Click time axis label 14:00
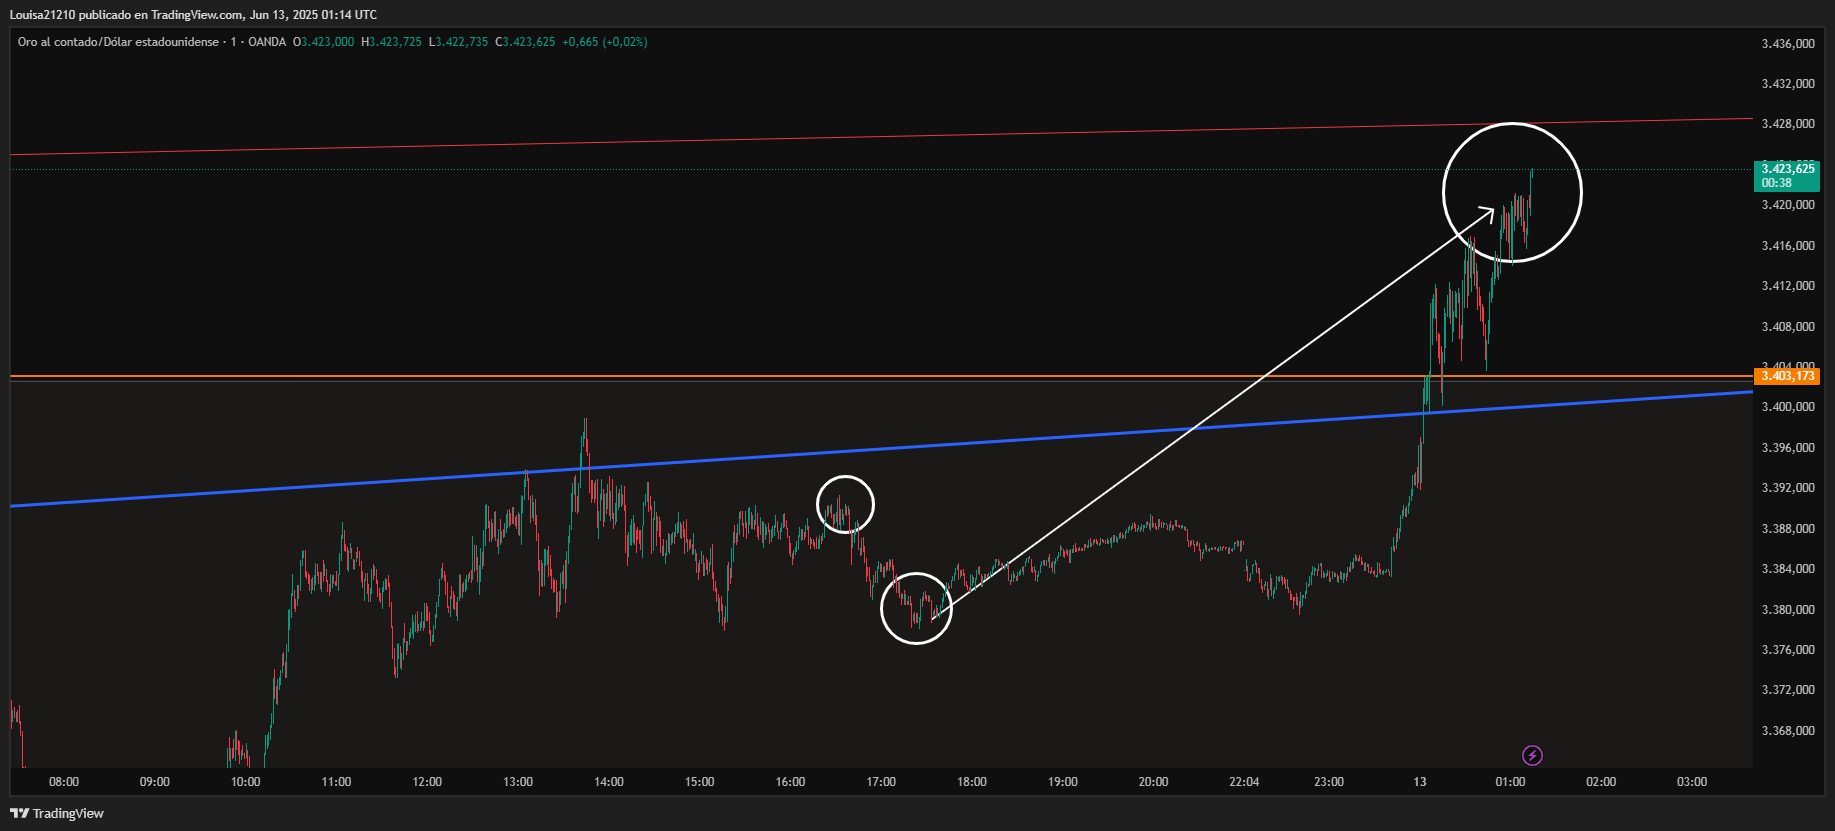The height and width of the screenshot is (831, 1835). click(x=609, y=782)
